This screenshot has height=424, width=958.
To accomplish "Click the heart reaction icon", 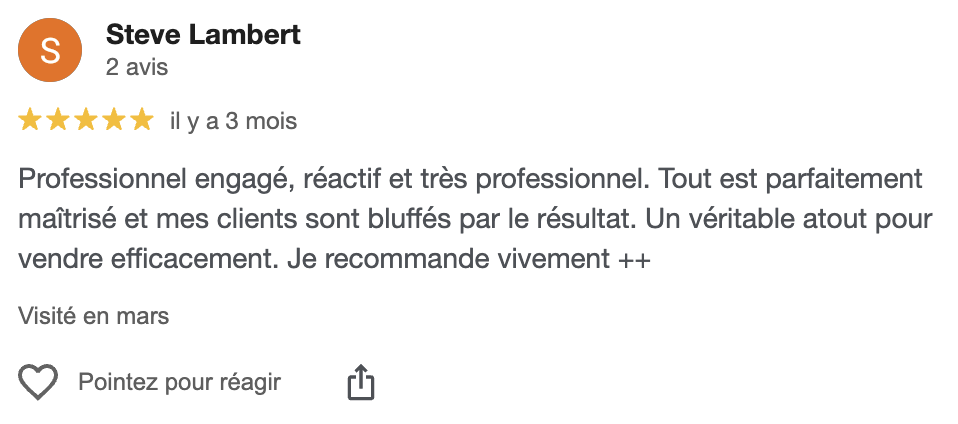I will (x=38, y=382).
